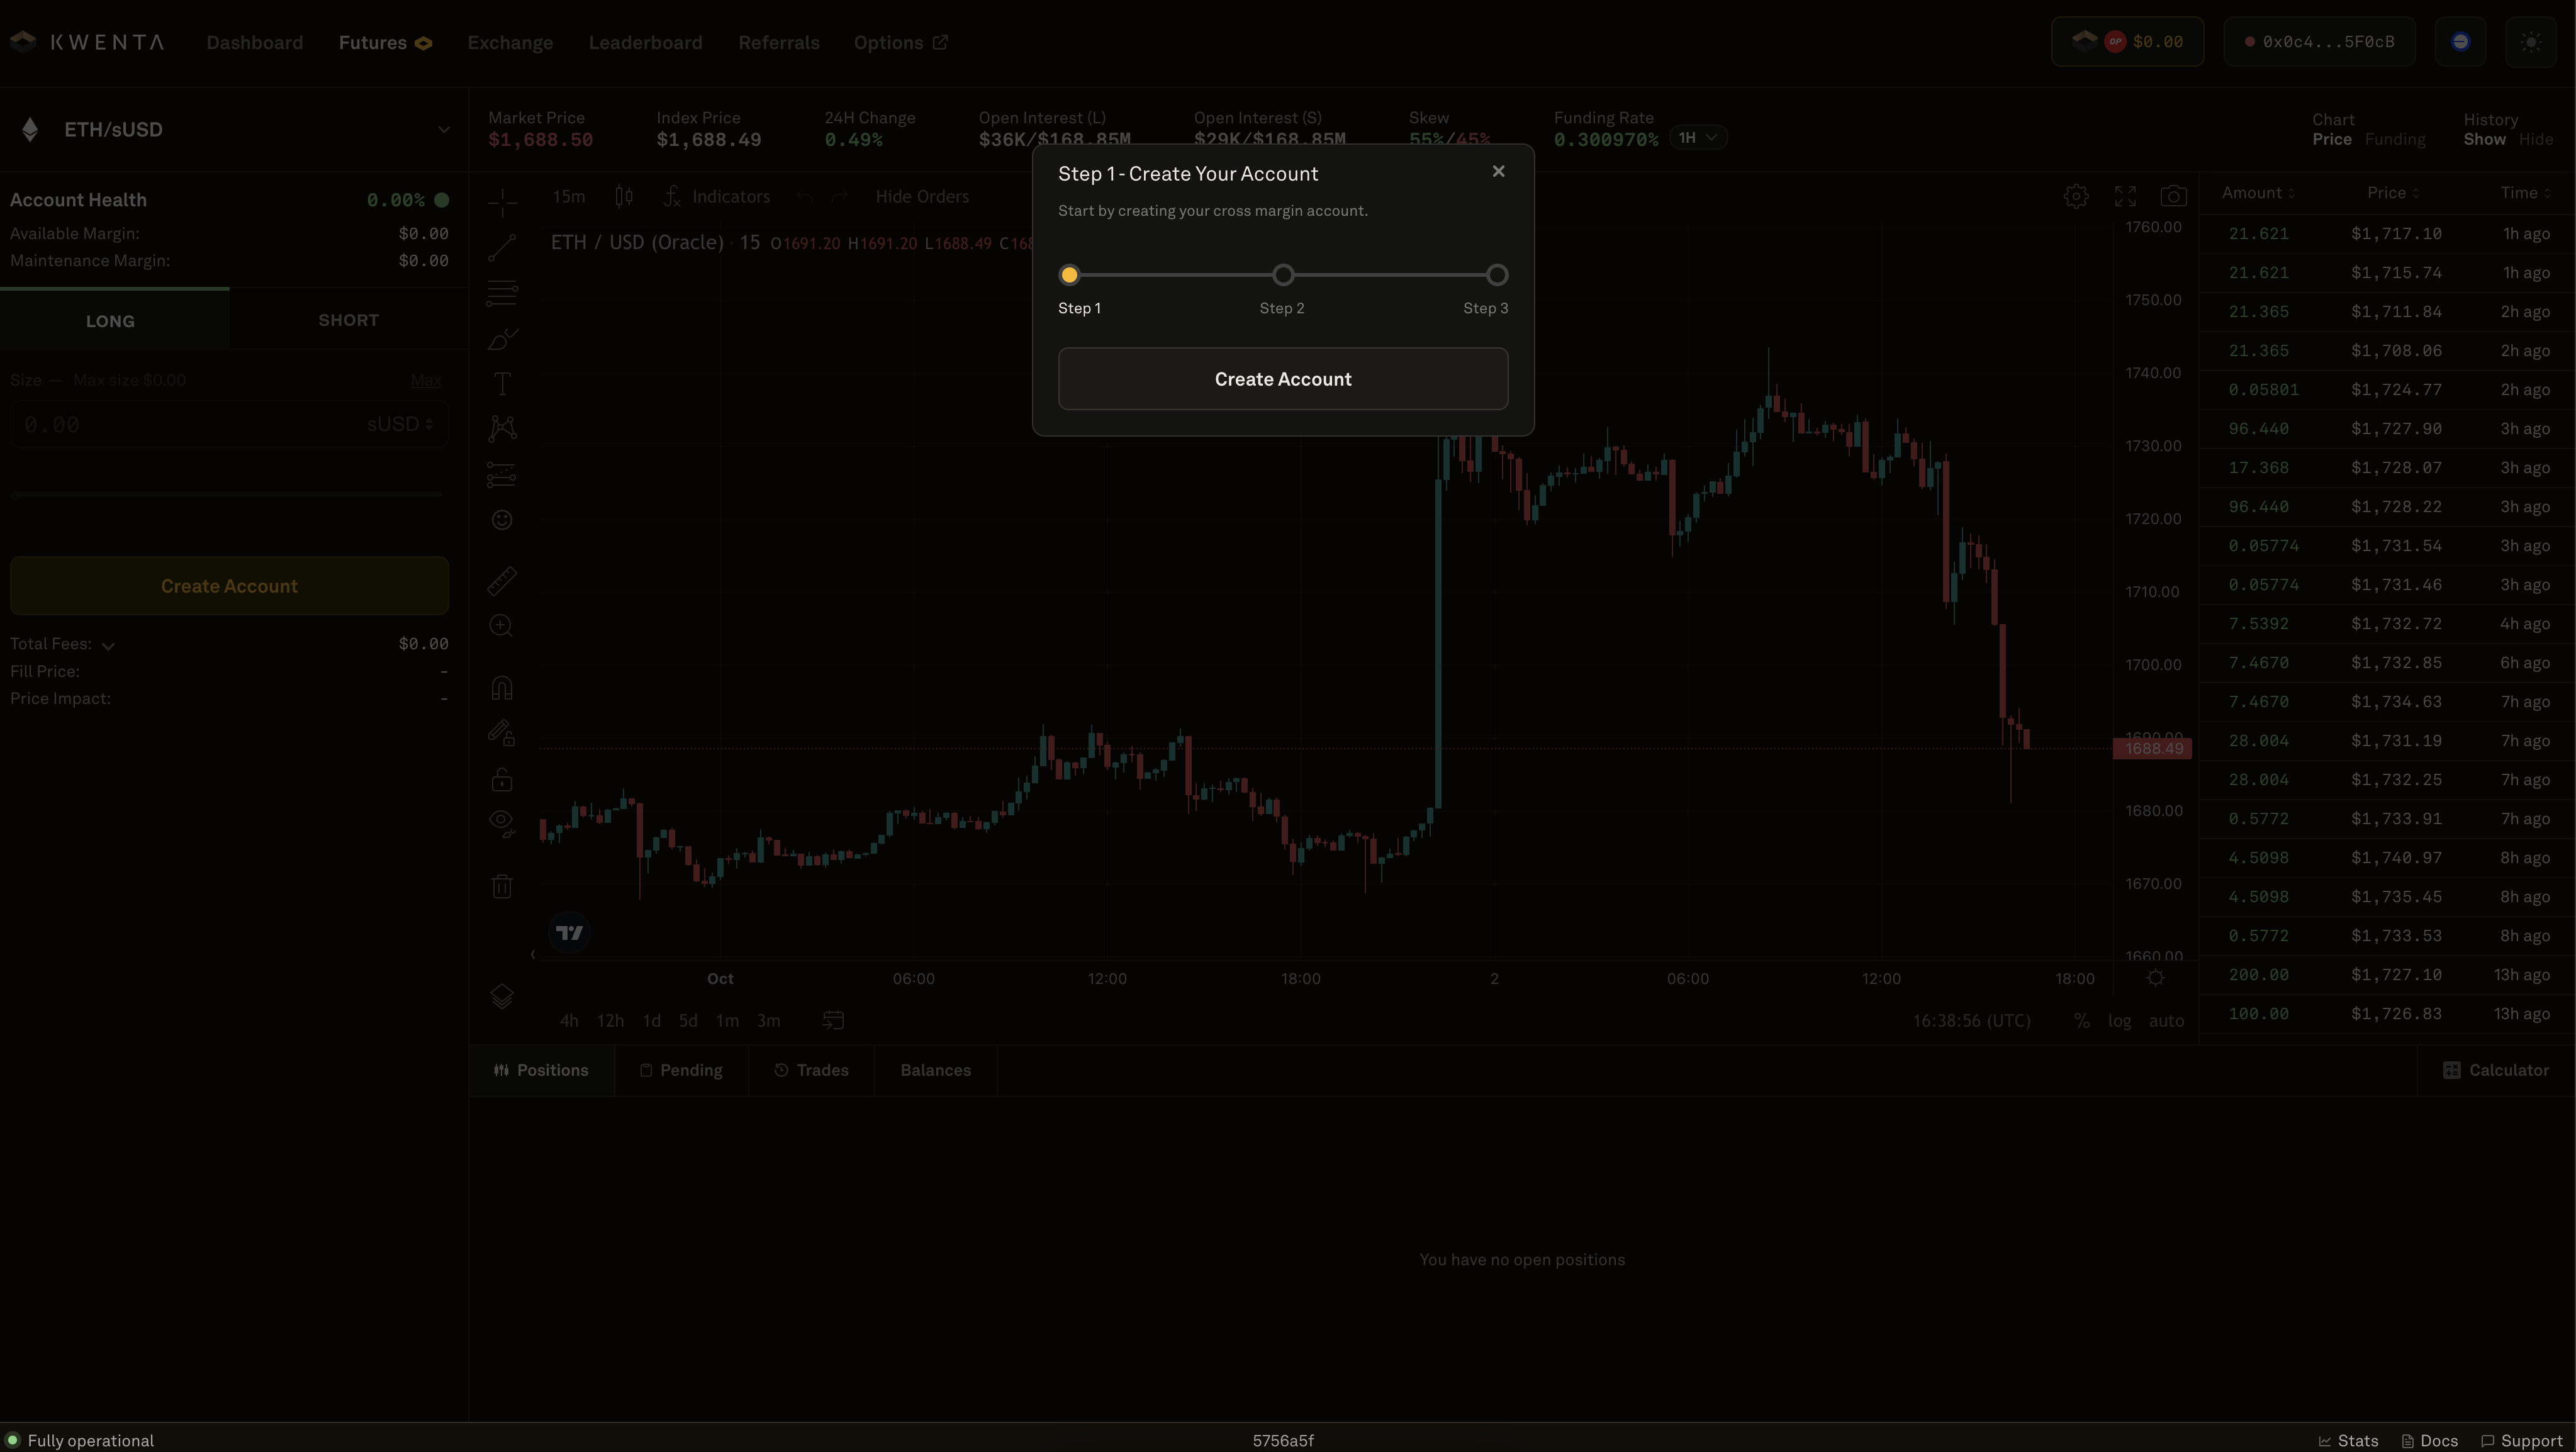Open the 1H funding rate period dropdown

click(x=1697, y=138)
